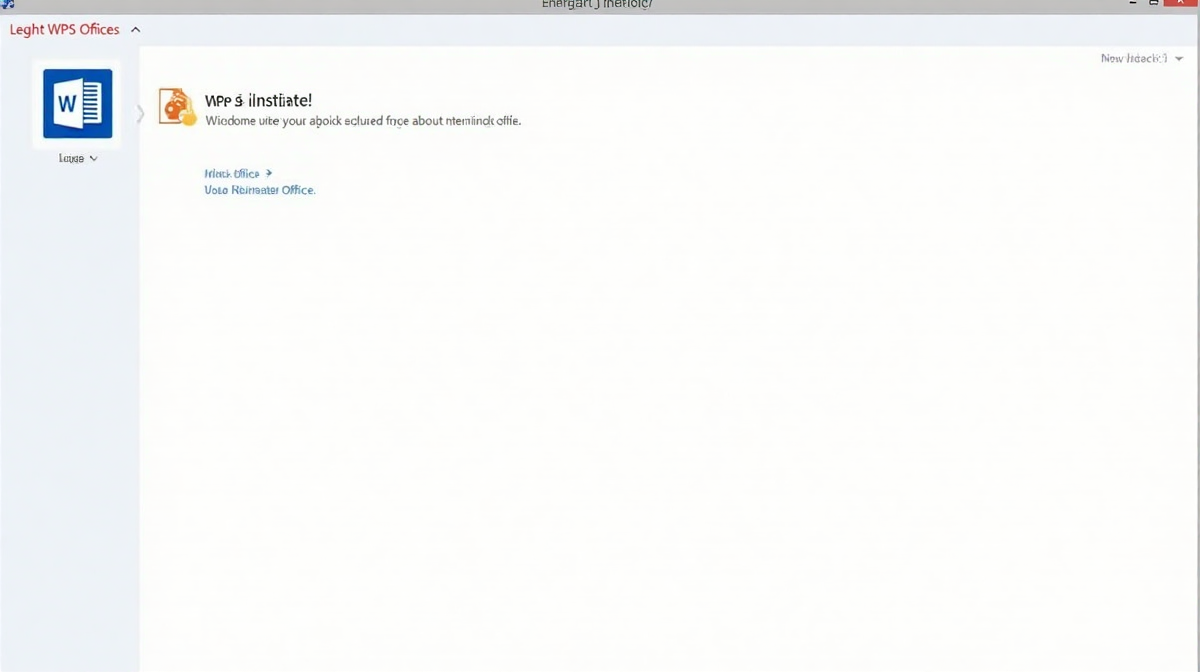Click the WPS welcome heading text
Image resolution: width=1200 pixels, height=672 pixels.
[258, 101]
